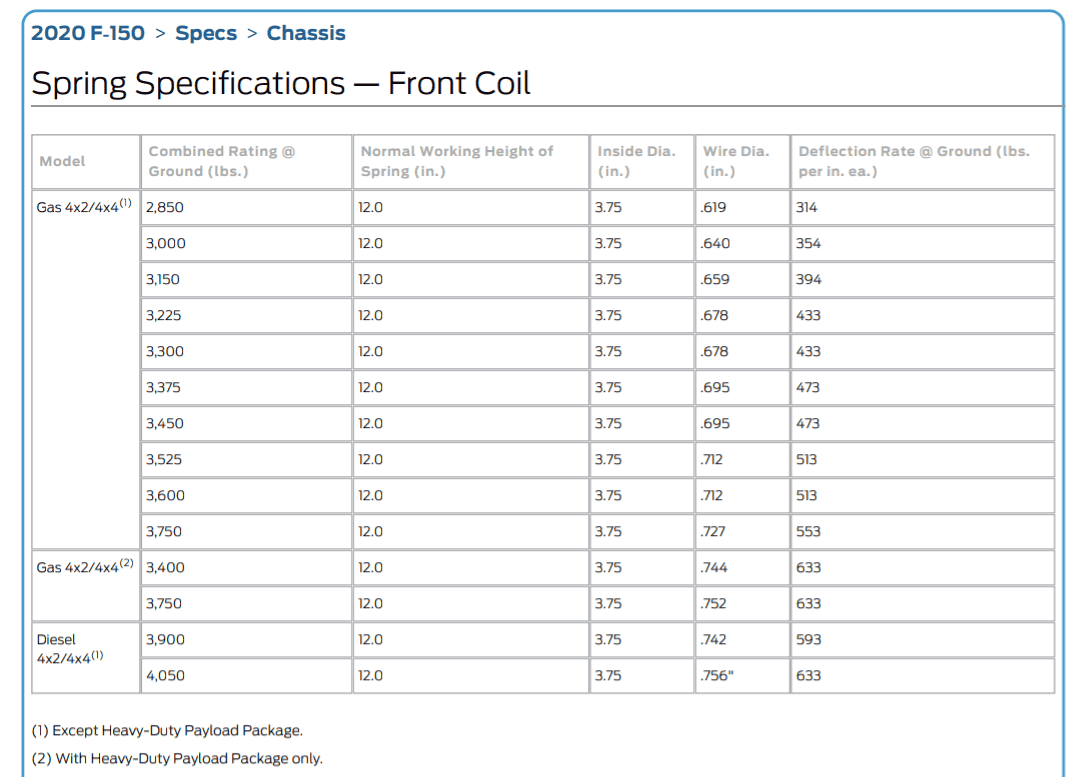Viewport: 1080px width, 777px height.
Task: Click the Gas 4x2/4x4 (2) model cell
Action: click(86, 586)
